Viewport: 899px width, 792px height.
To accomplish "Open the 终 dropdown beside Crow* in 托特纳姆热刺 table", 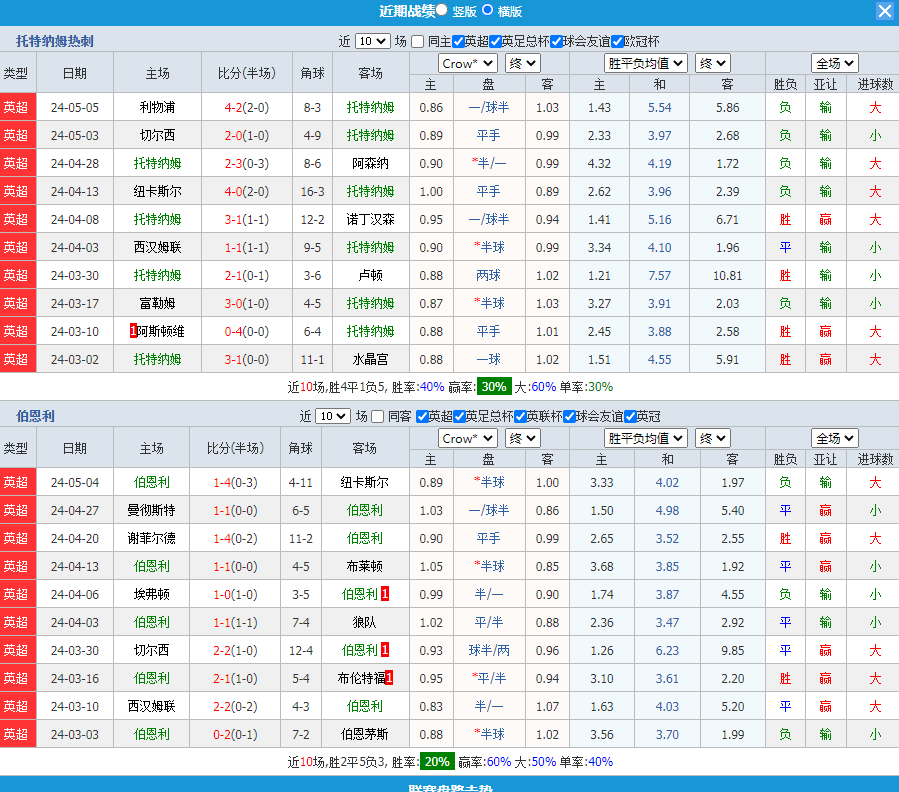I will point(523,63).
